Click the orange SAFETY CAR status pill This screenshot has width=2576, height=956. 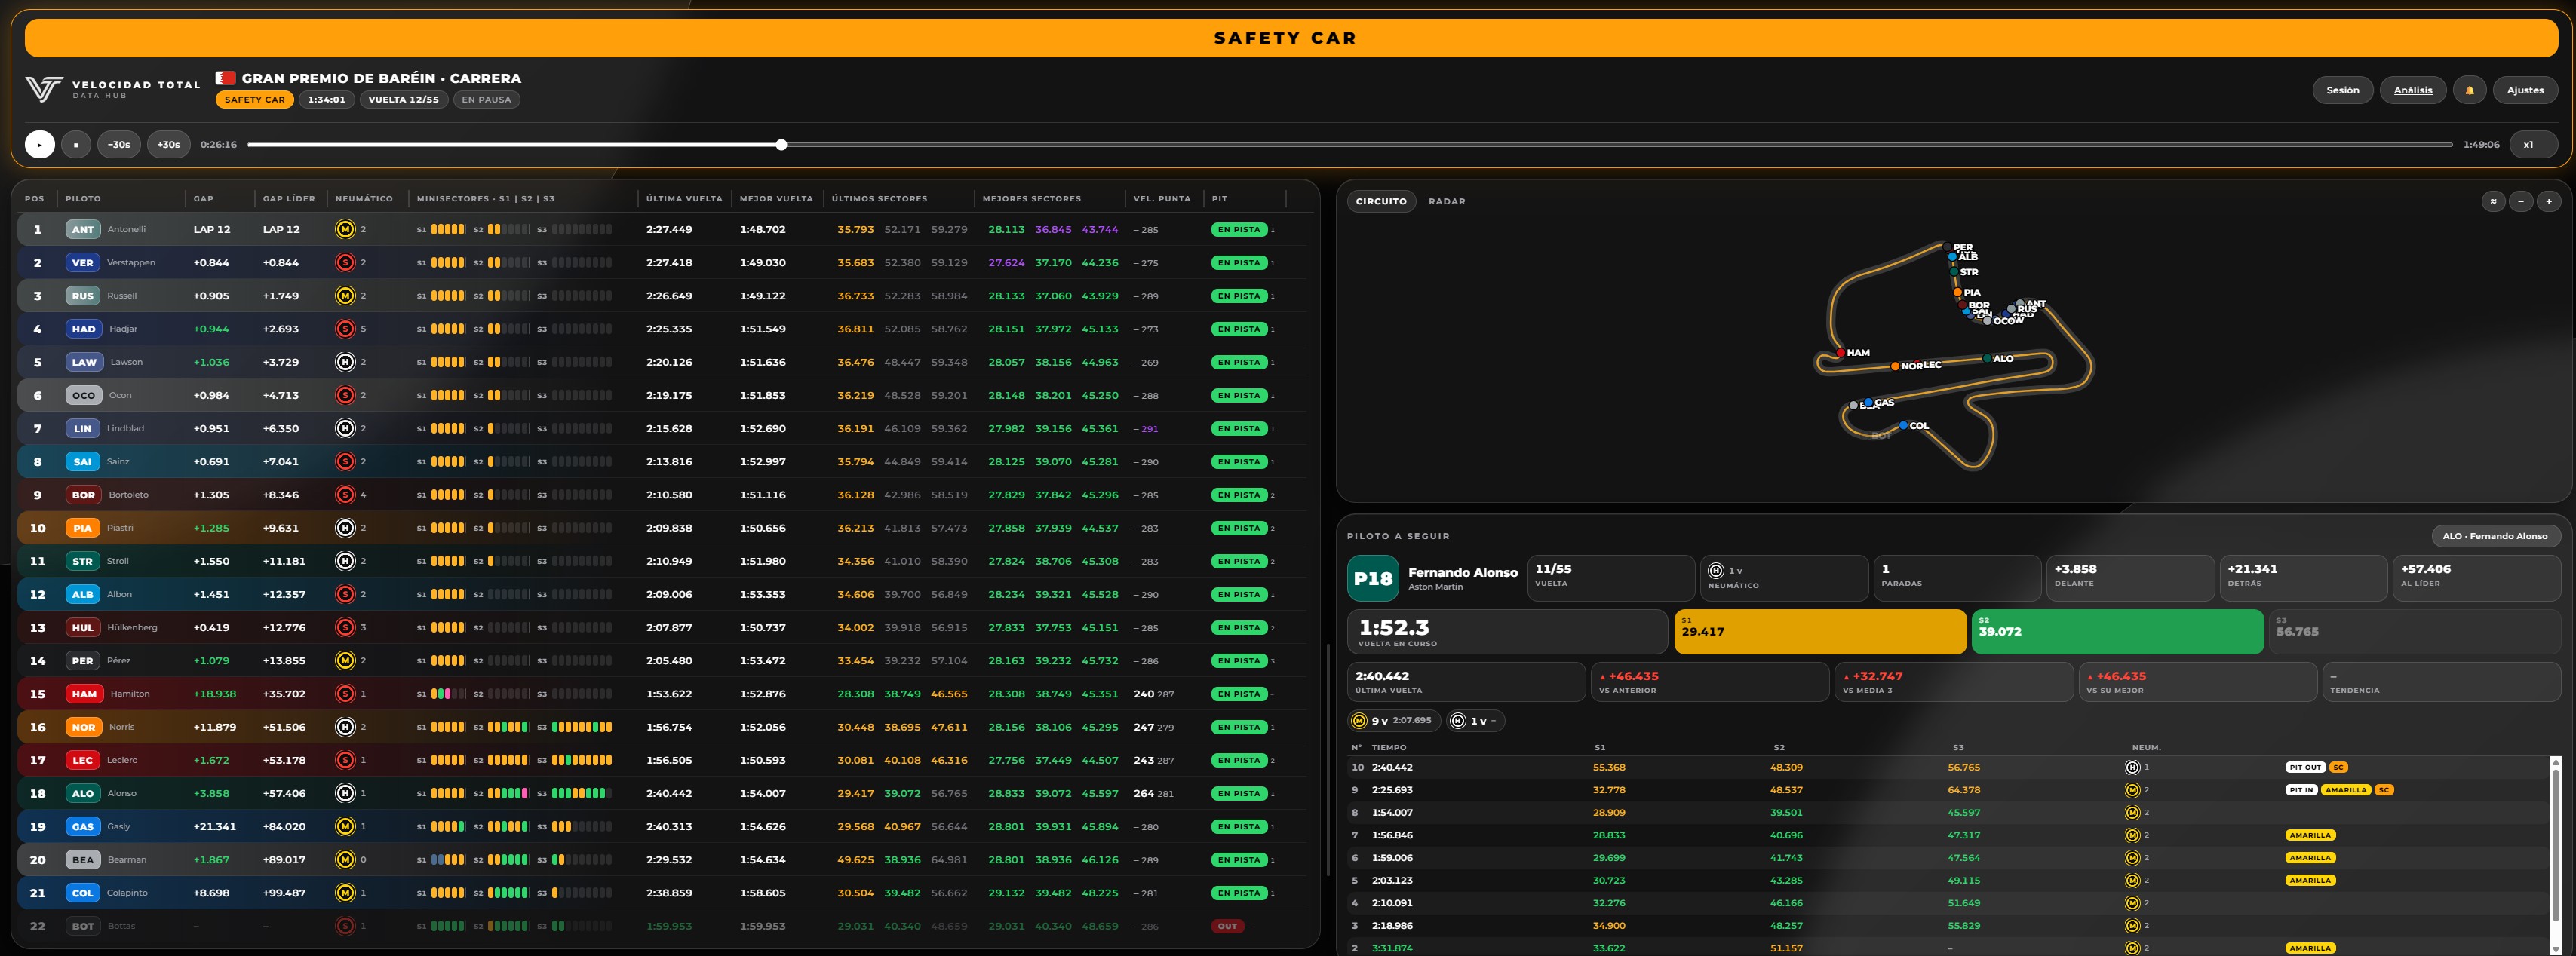click(254, 99)
